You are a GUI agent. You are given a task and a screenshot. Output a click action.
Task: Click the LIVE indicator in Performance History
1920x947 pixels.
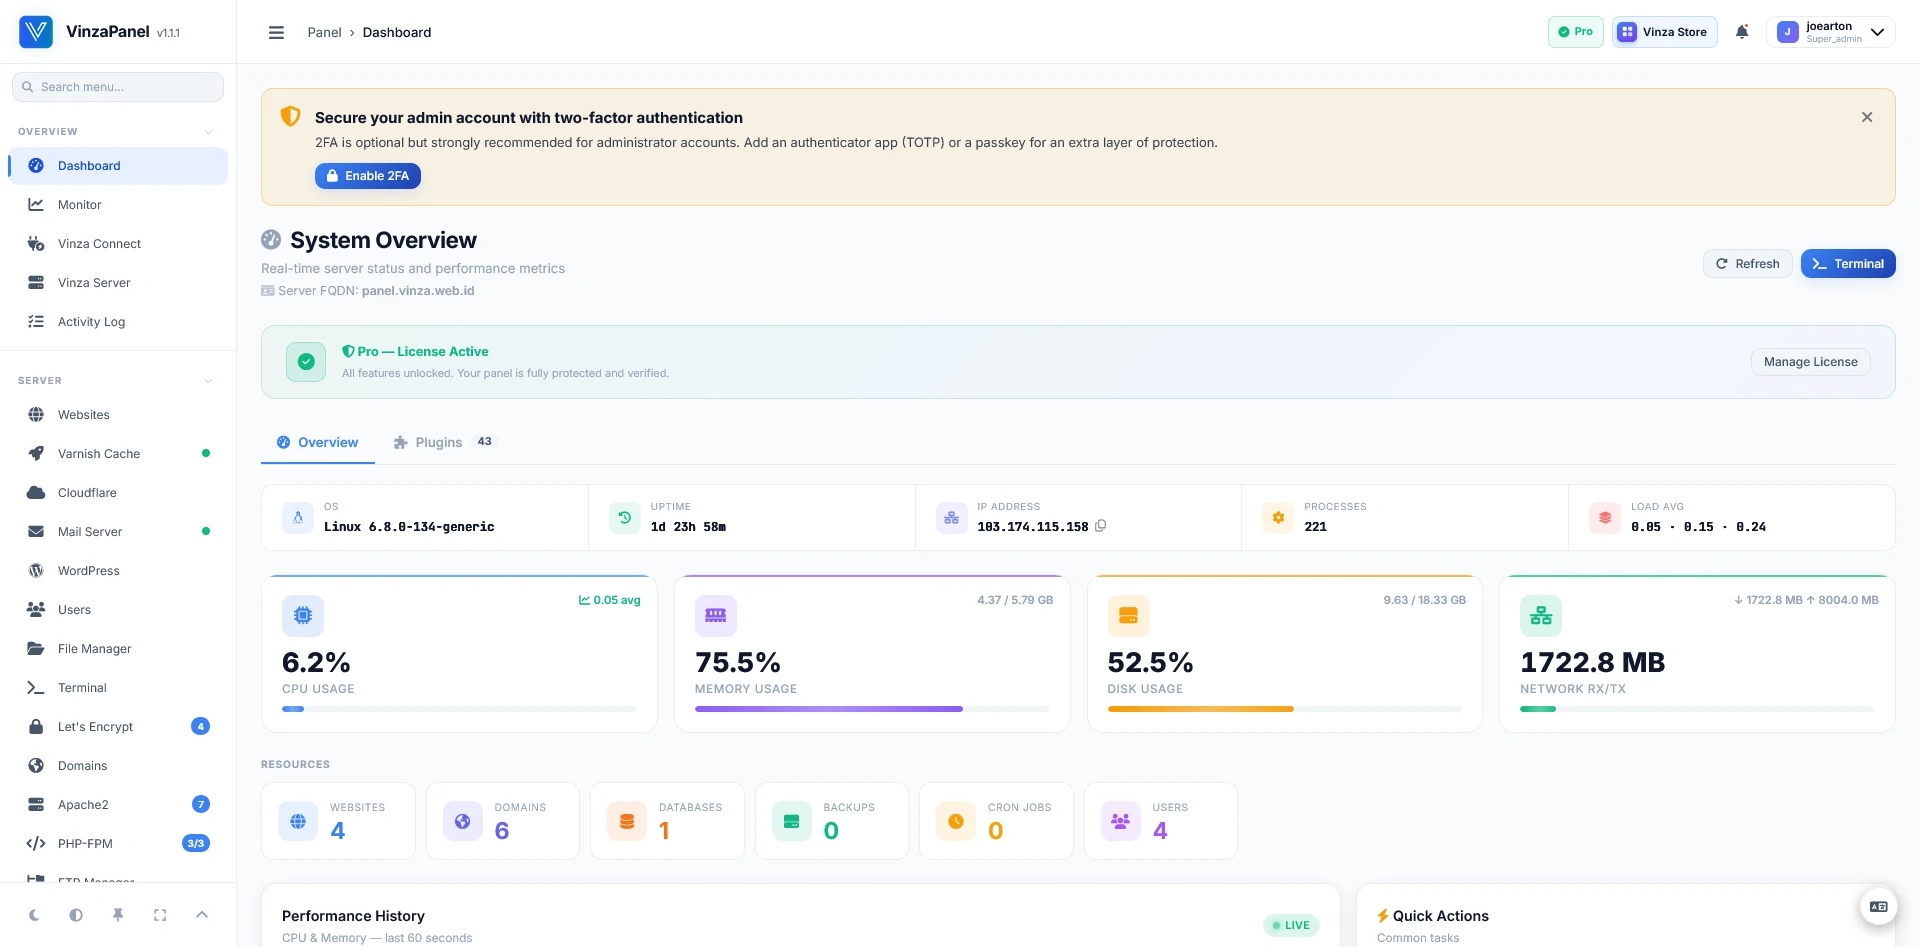[1291, 925]
